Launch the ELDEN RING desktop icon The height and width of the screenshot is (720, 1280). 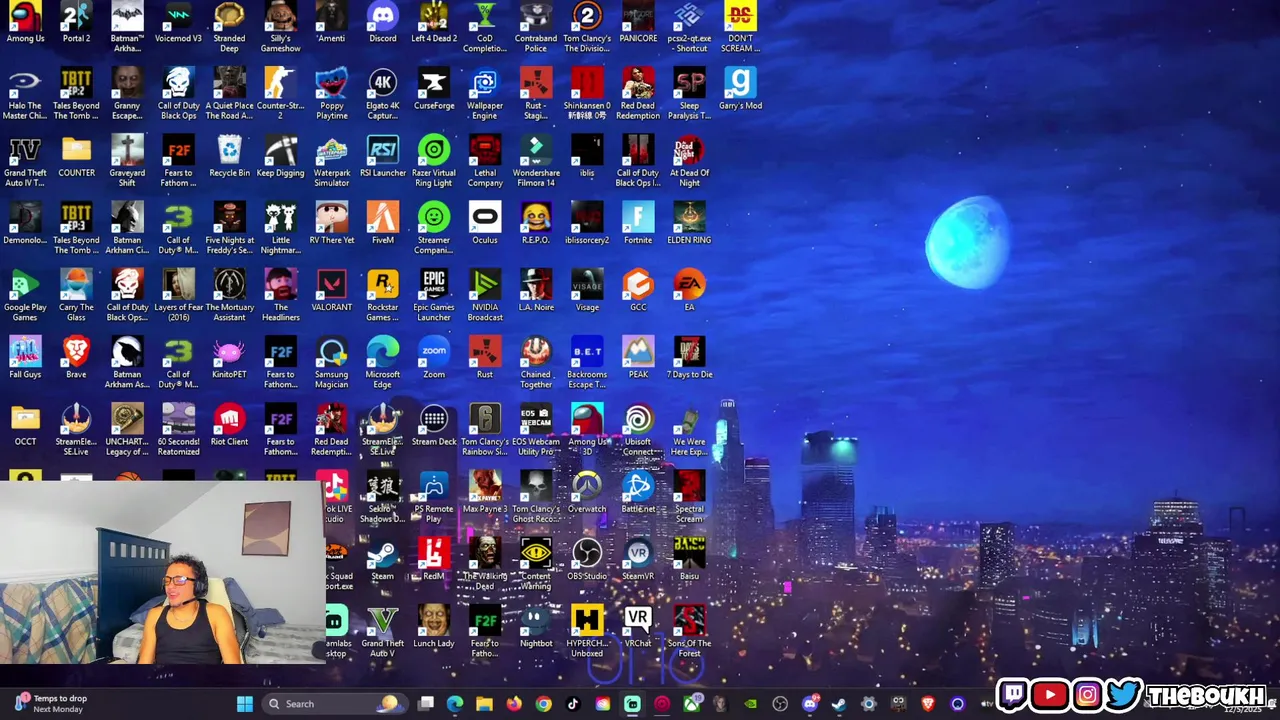click(x=689, y=223)
